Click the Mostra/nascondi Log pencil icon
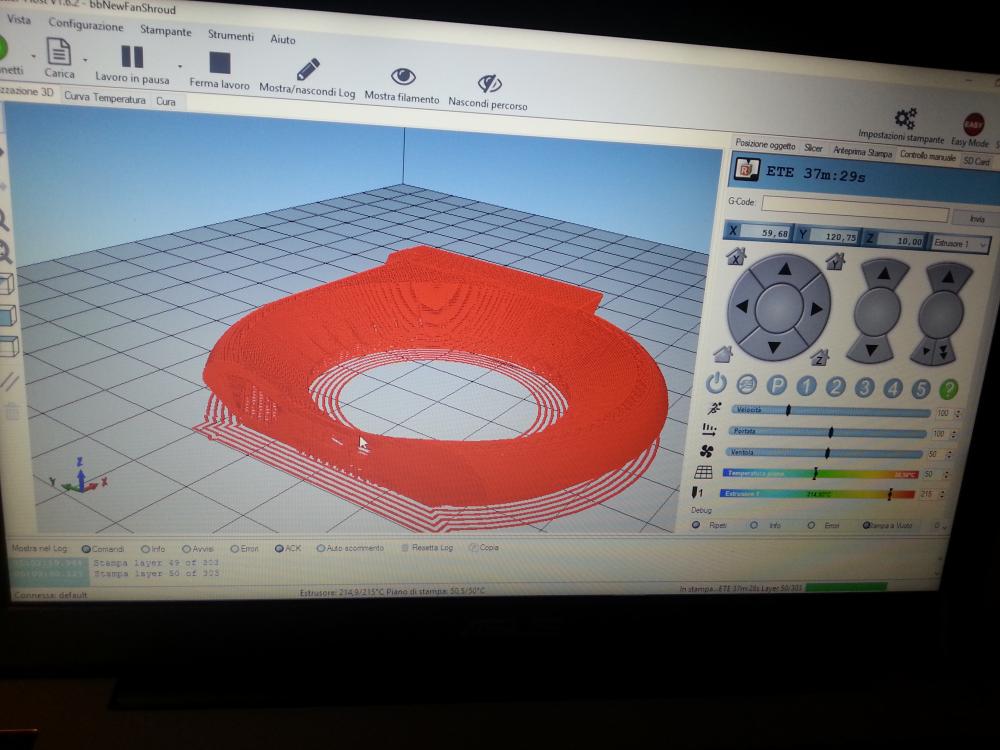The width and height of the screenshot is (1000, 750). (307, 71)
